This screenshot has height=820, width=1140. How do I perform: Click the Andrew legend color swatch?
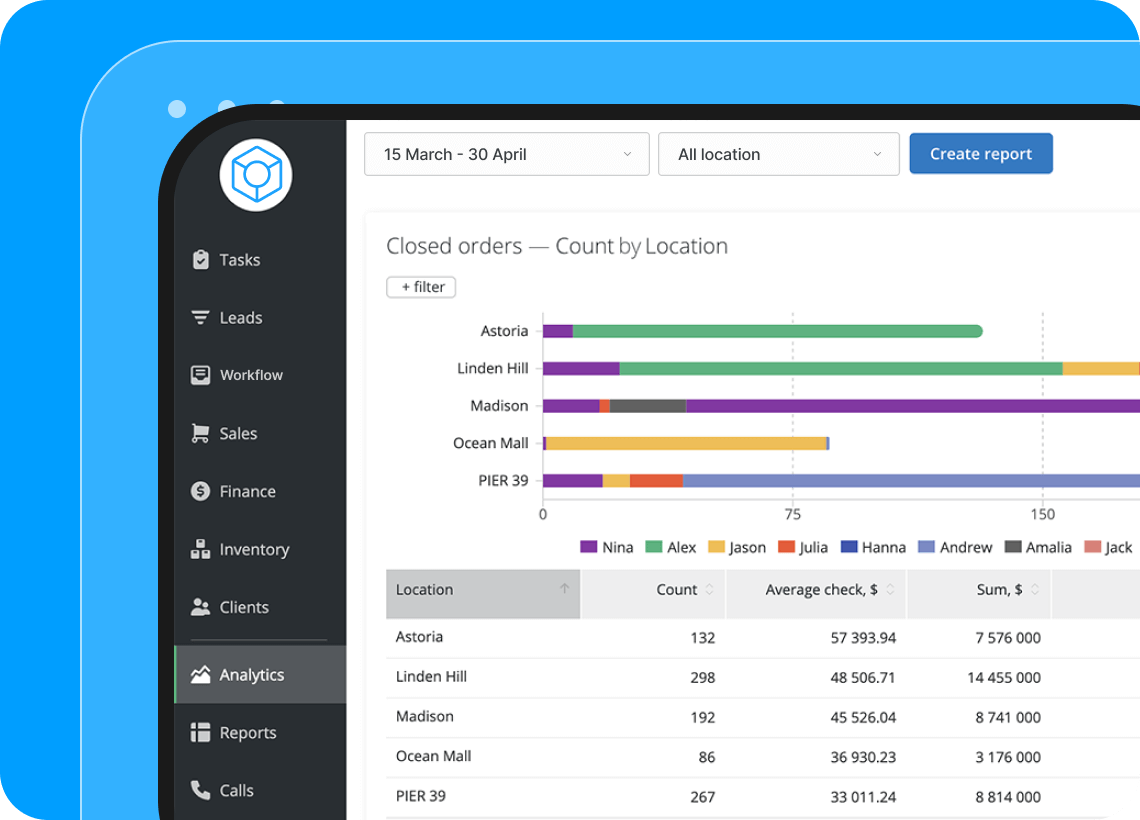(x=926, y=547)
